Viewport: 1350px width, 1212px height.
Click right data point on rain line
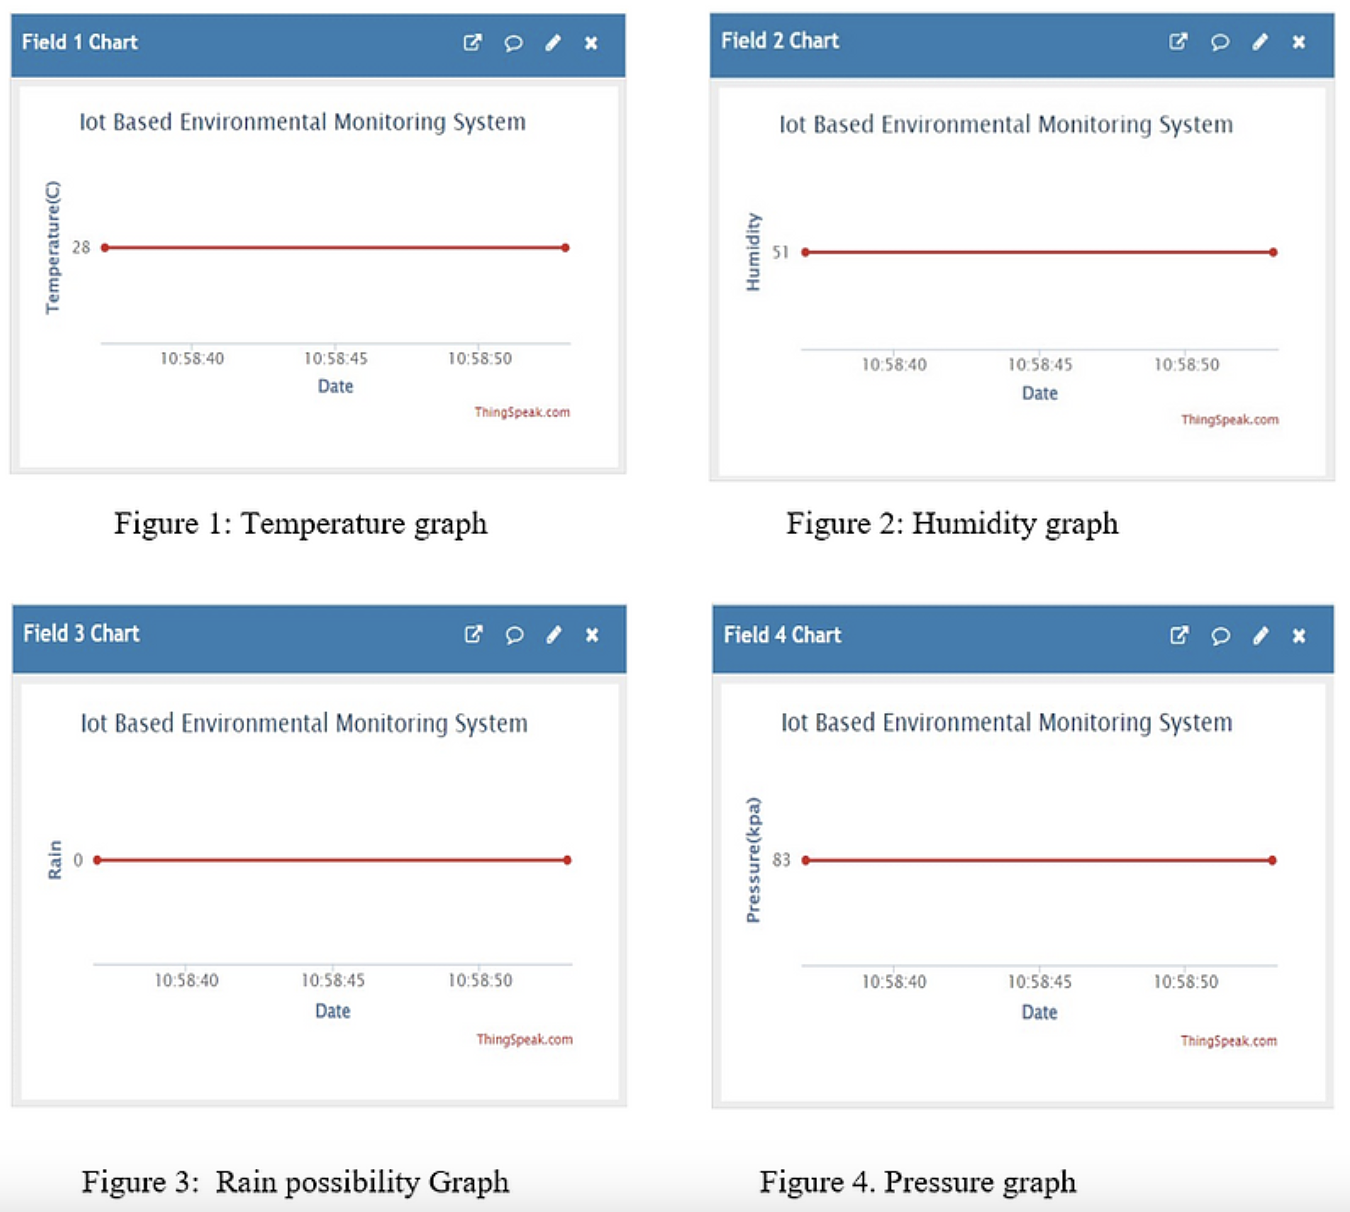point(567,860)
